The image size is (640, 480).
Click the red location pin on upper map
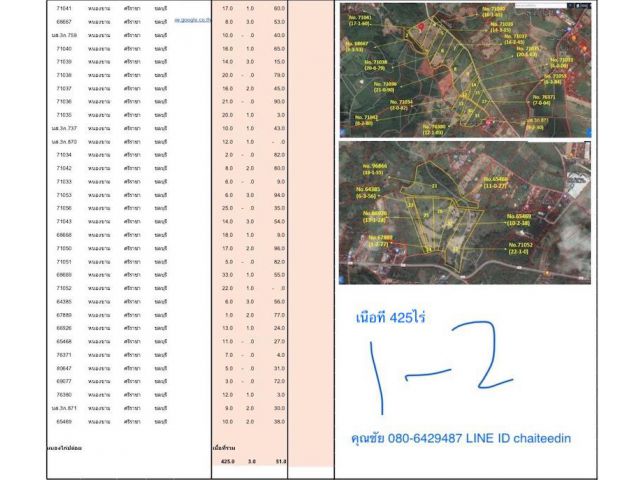tap(421, 26)
